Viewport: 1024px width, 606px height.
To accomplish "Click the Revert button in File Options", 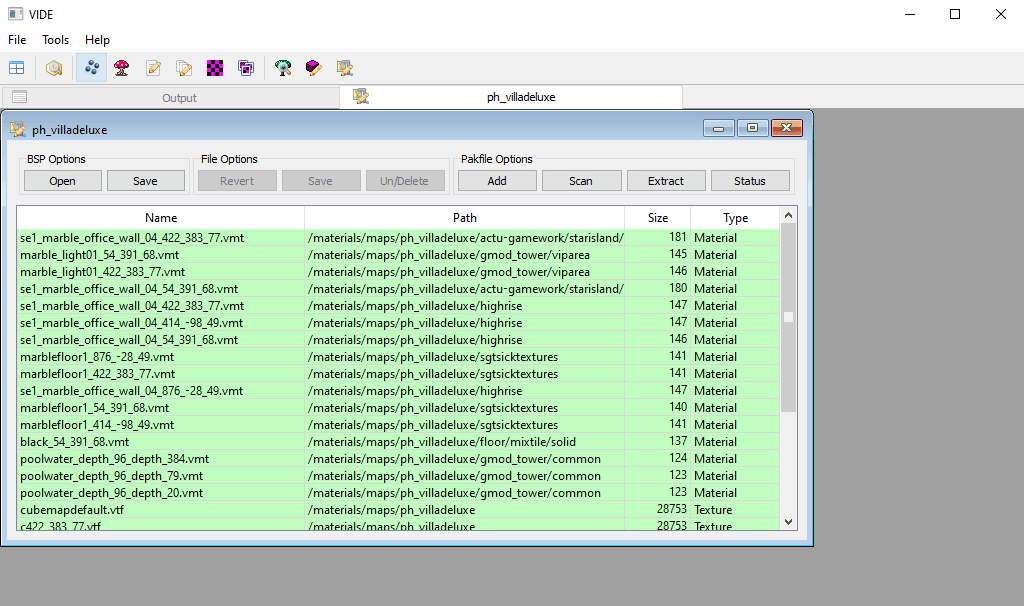I will (x=237, y=181).
